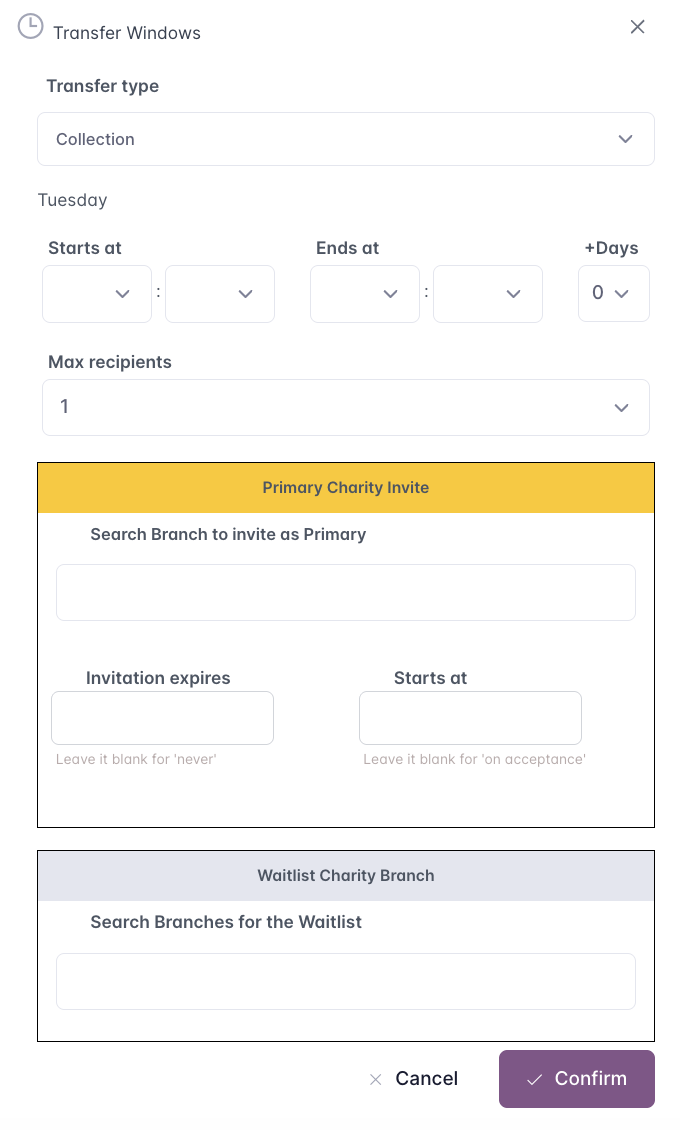Click the Primary Charity Starts at field
Image resolution: width=680 pixels, height=1130 pixels.
[x=470, y=718]
